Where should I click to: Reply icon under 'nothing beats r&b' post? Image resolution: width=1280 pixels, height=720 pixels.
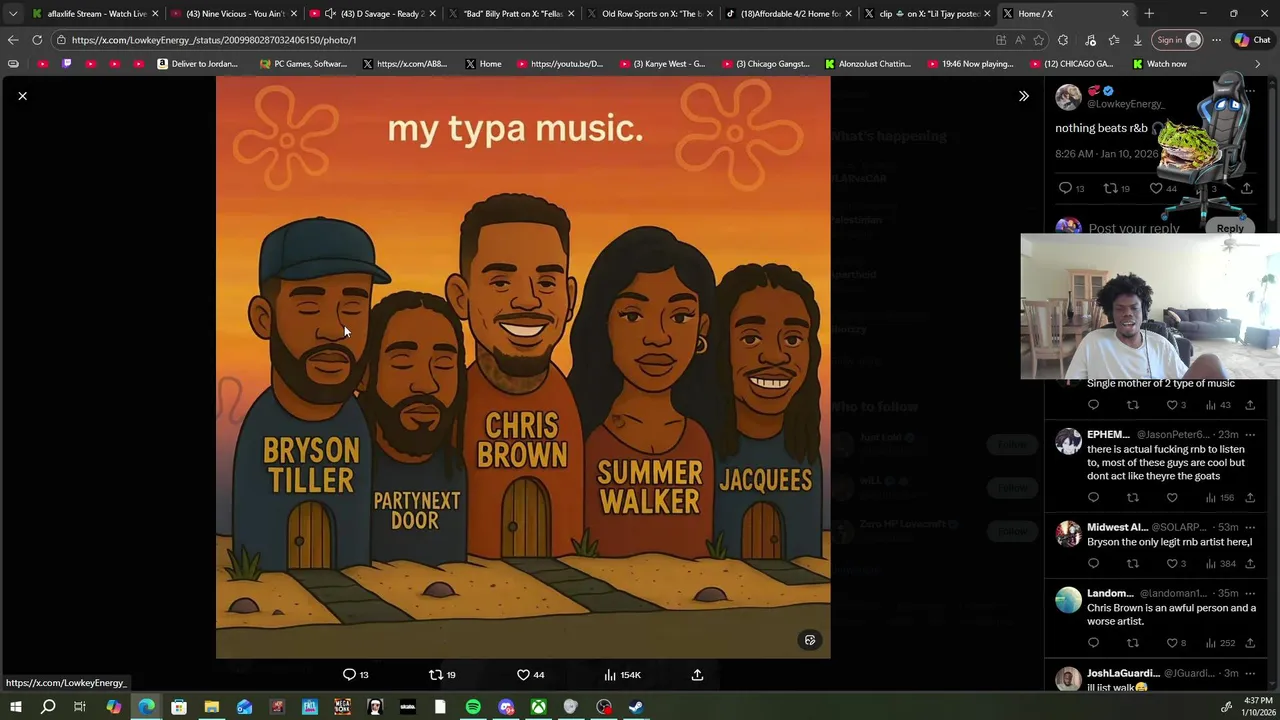pos(1065,188)
